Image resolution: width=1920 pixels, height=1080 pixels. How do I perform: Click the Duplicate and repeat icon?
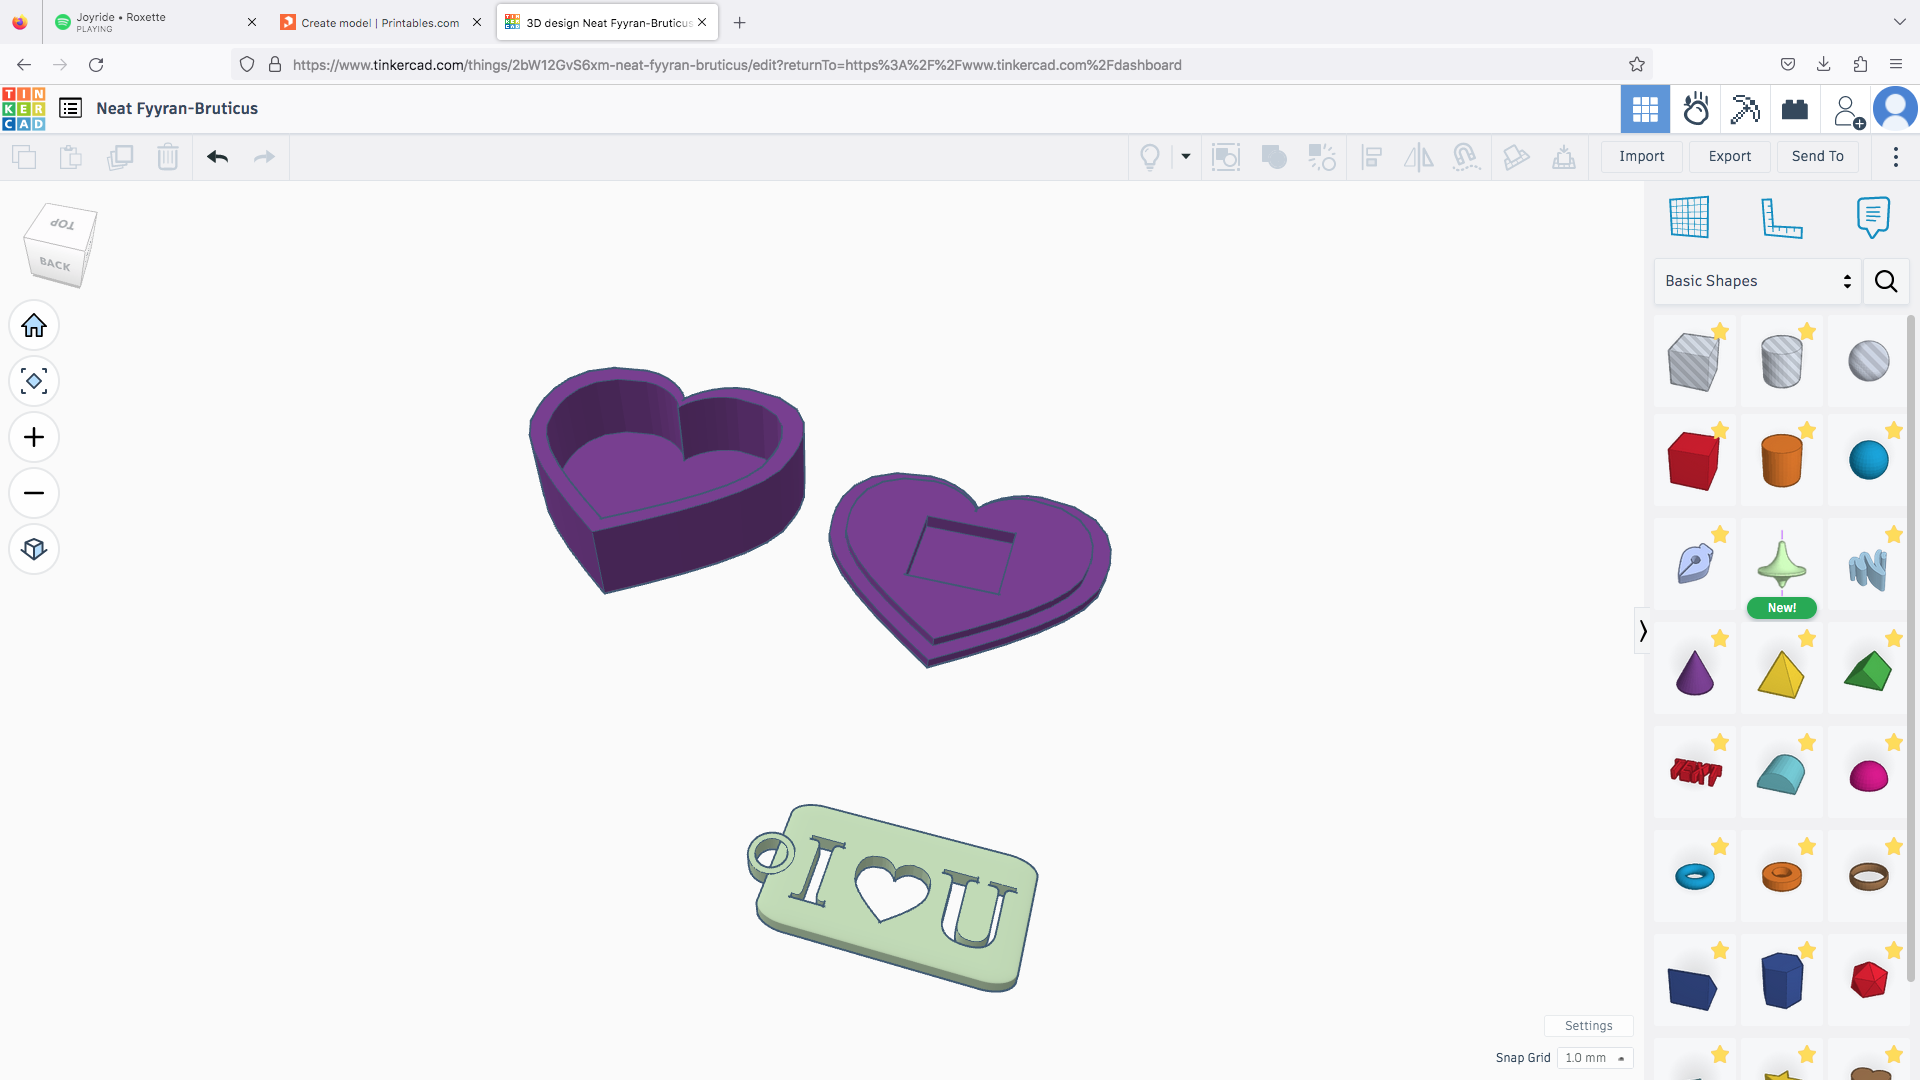pyautogui.click(x=120, y=157)
